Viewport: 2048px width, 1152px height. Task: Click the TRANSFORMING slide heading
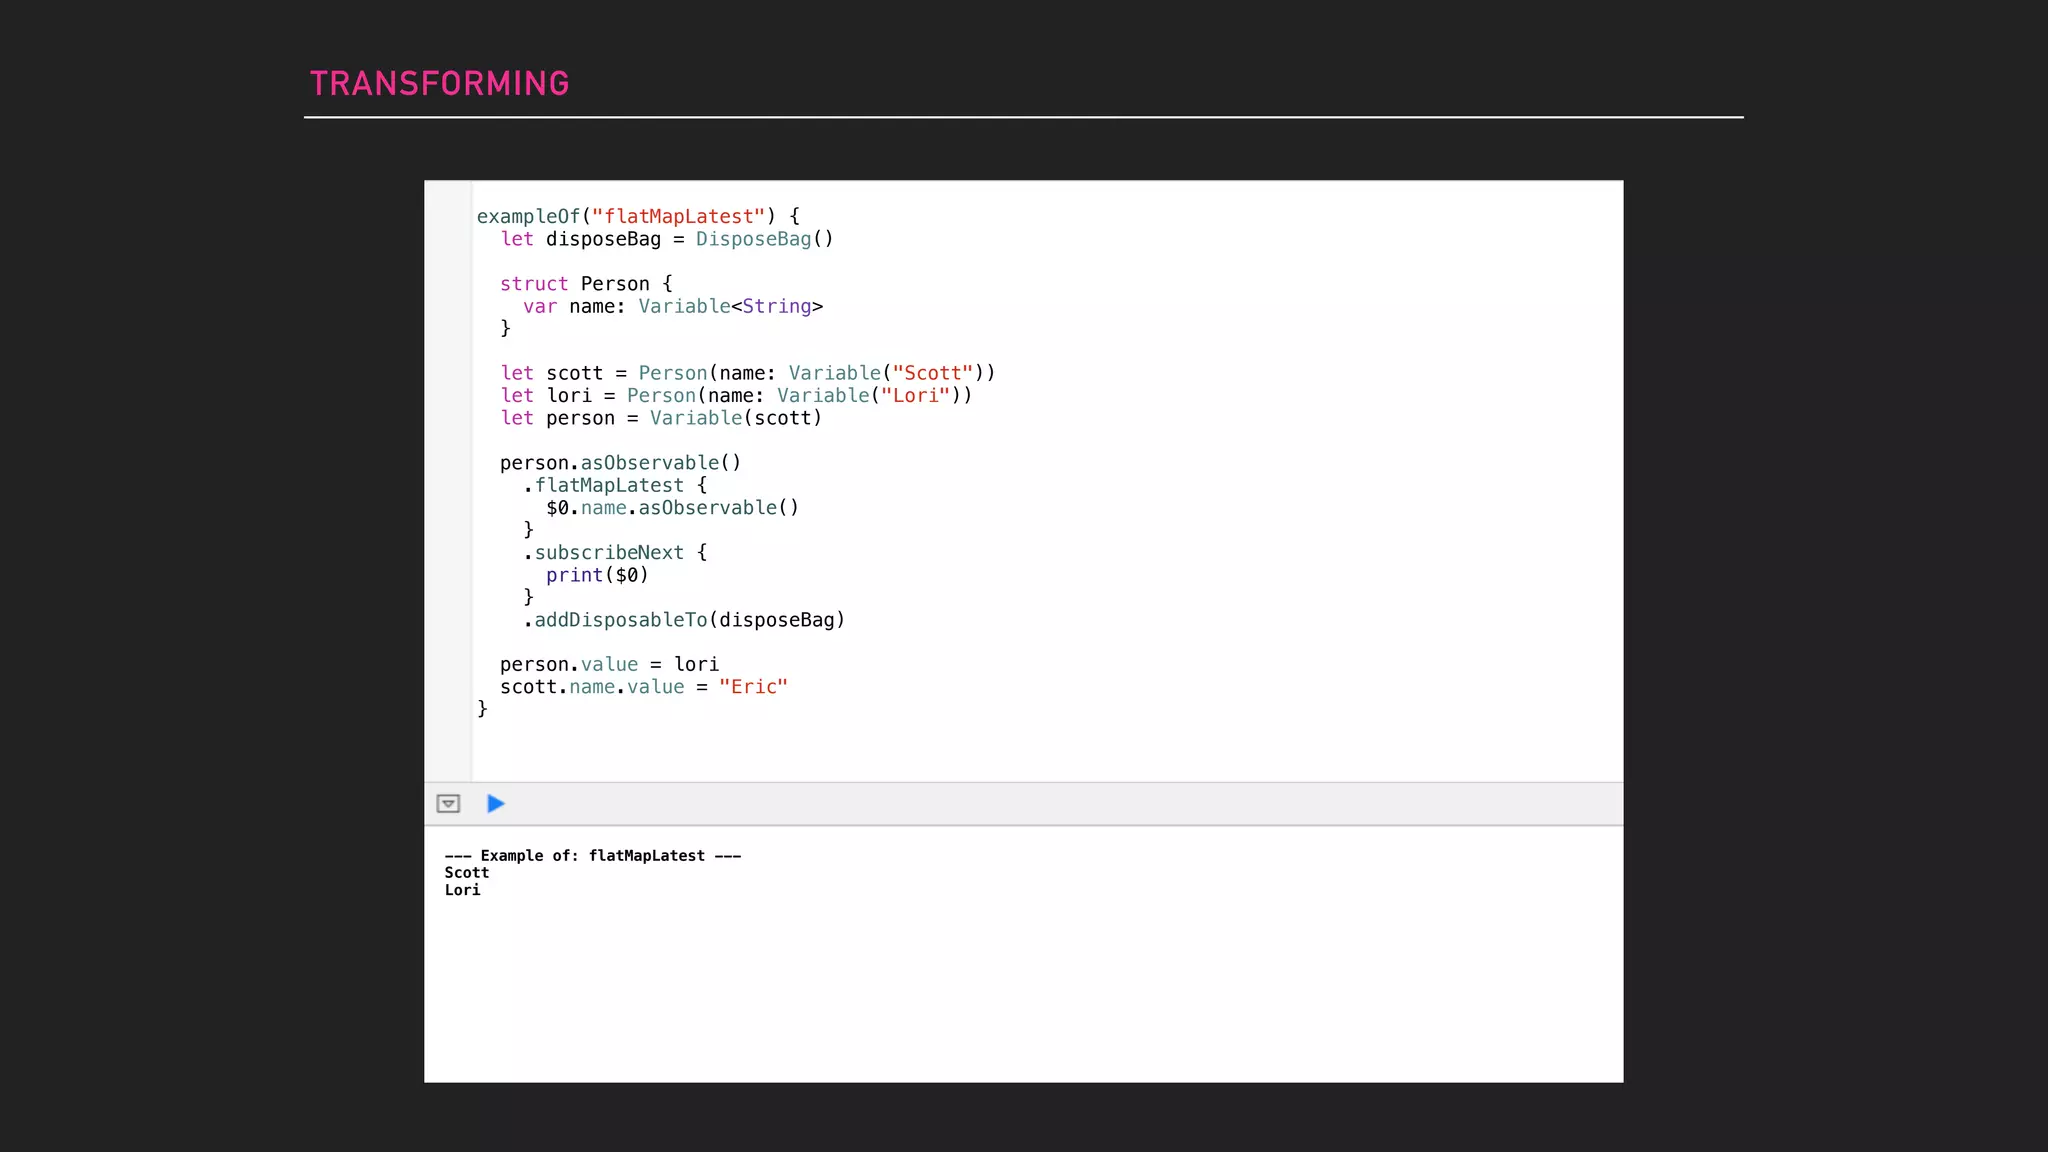pyautogui.click(x=439, y=84)
